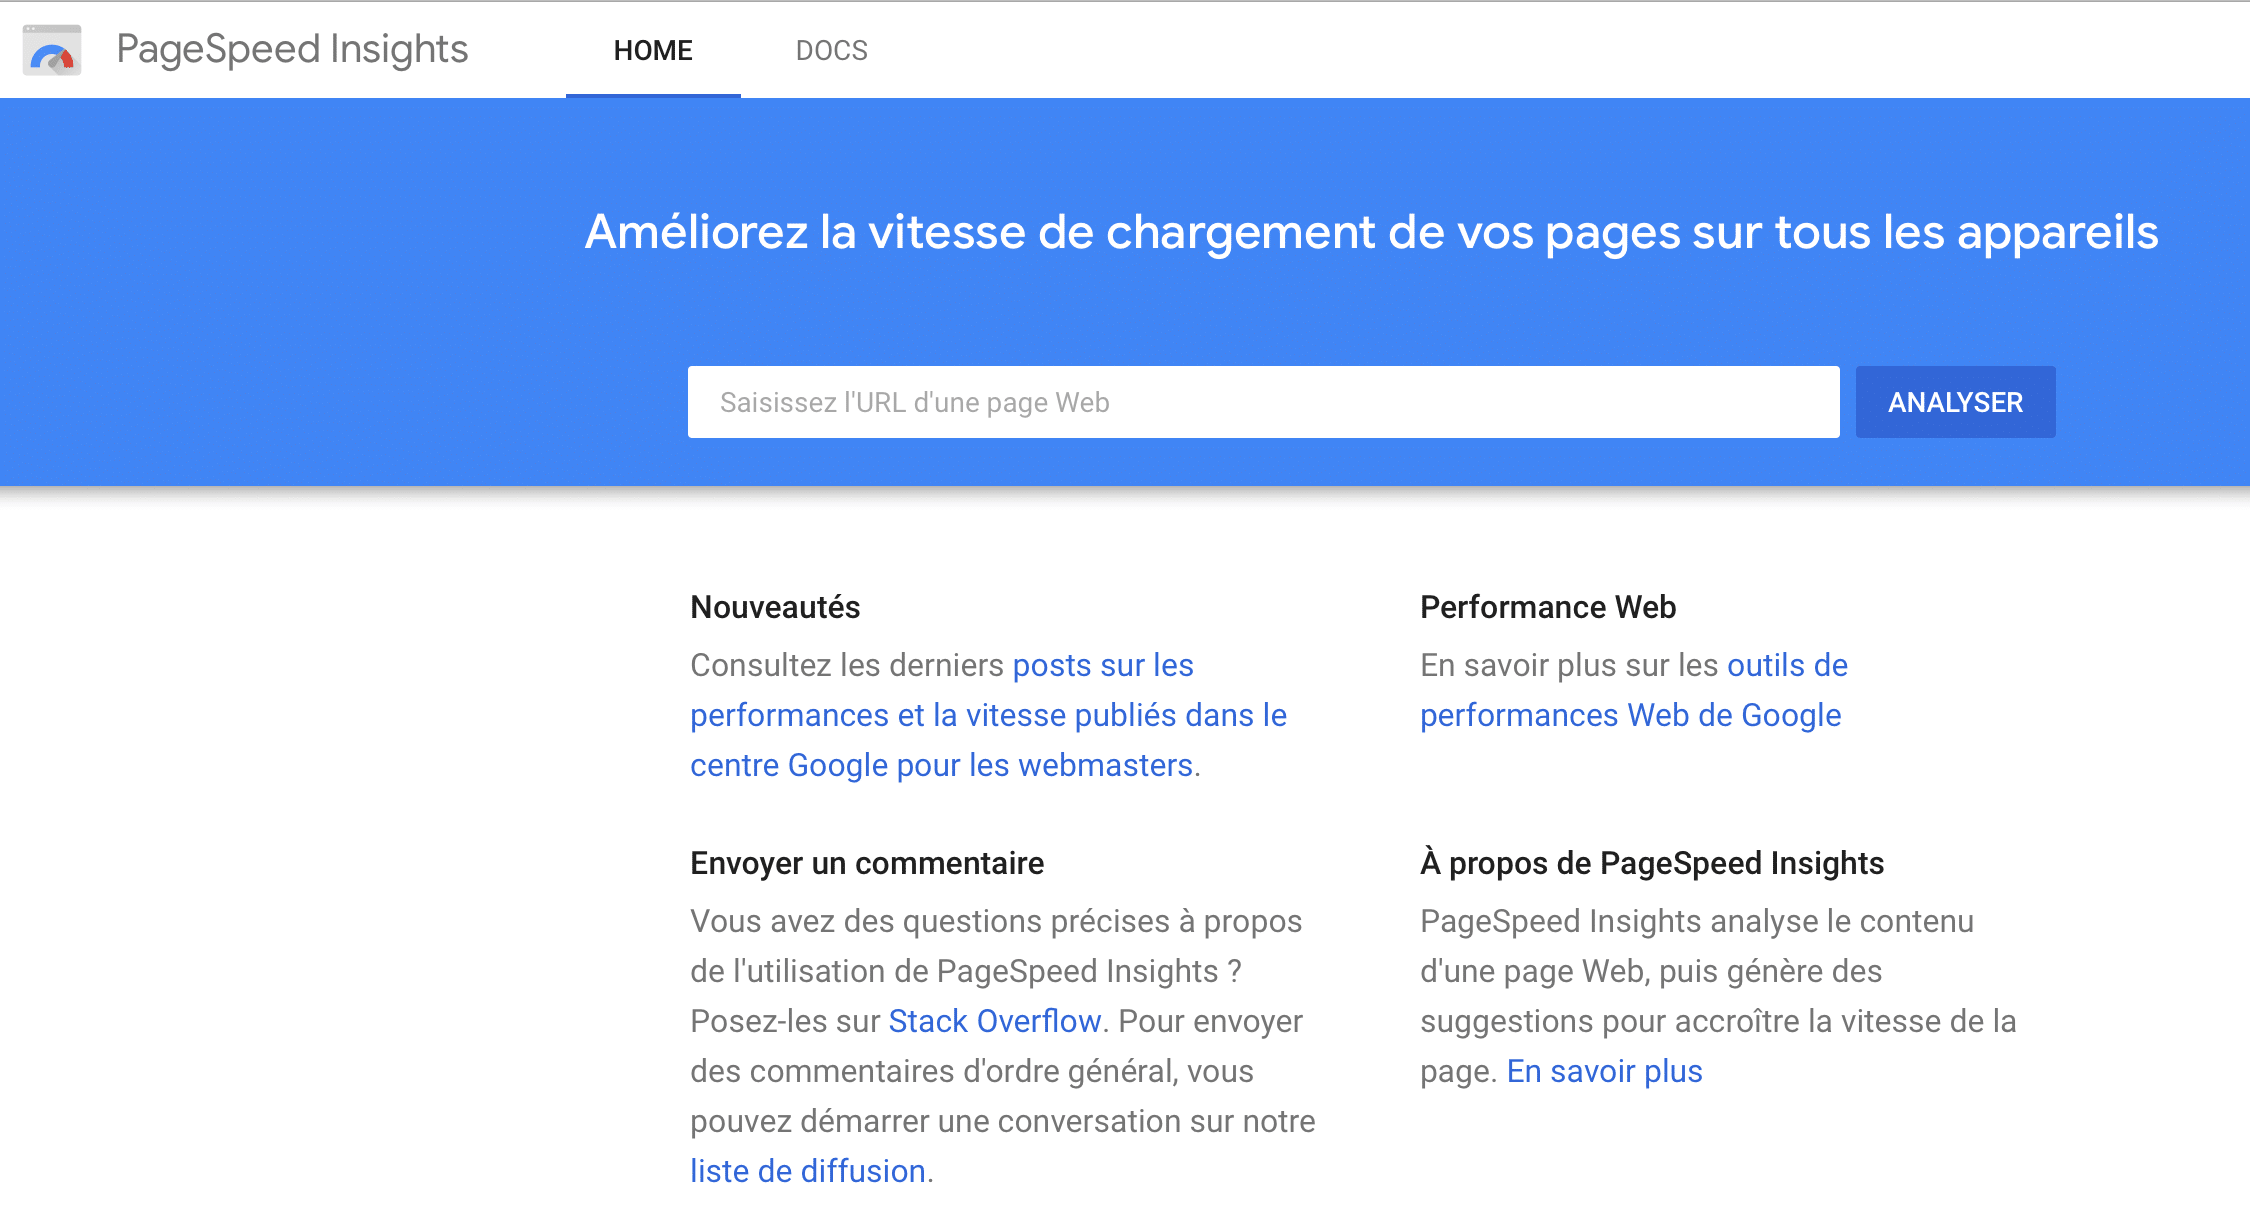Open the DOCS tab
The image size is (2250, 1228).
(x=831, y=50)
